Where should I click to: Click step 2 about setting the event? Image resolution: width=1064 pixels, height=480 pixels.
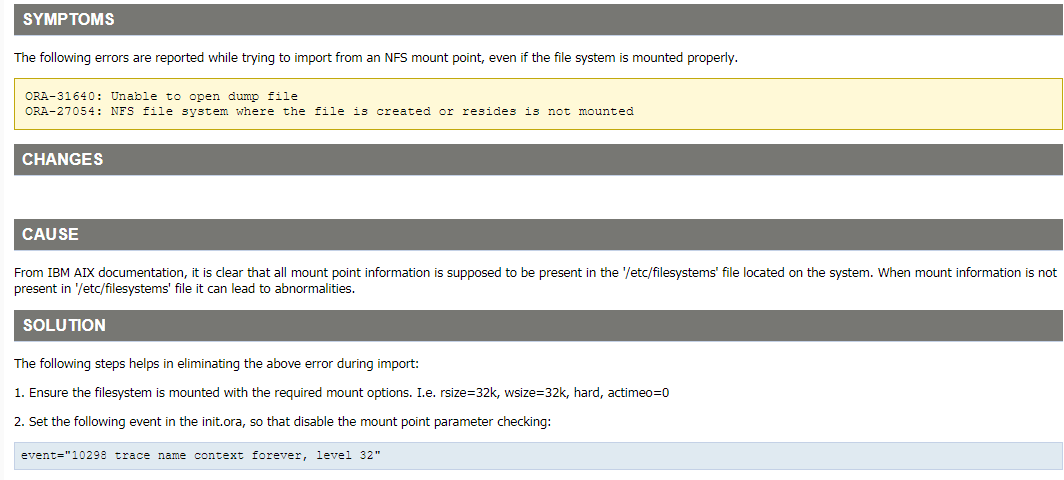pos(282,422)
